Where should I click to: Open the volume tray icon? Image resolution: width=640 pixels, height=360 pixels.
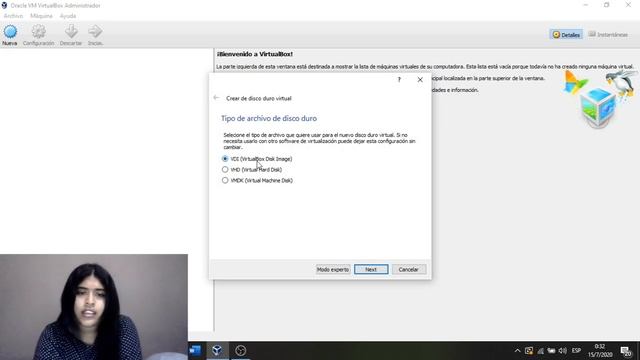563,351
